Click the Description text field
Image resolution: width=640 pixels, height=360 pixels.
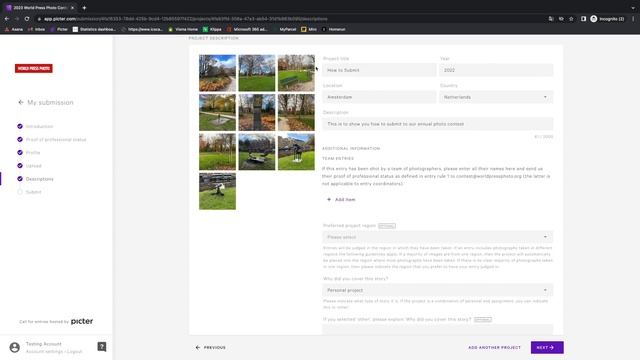click(x=438, y=124)
